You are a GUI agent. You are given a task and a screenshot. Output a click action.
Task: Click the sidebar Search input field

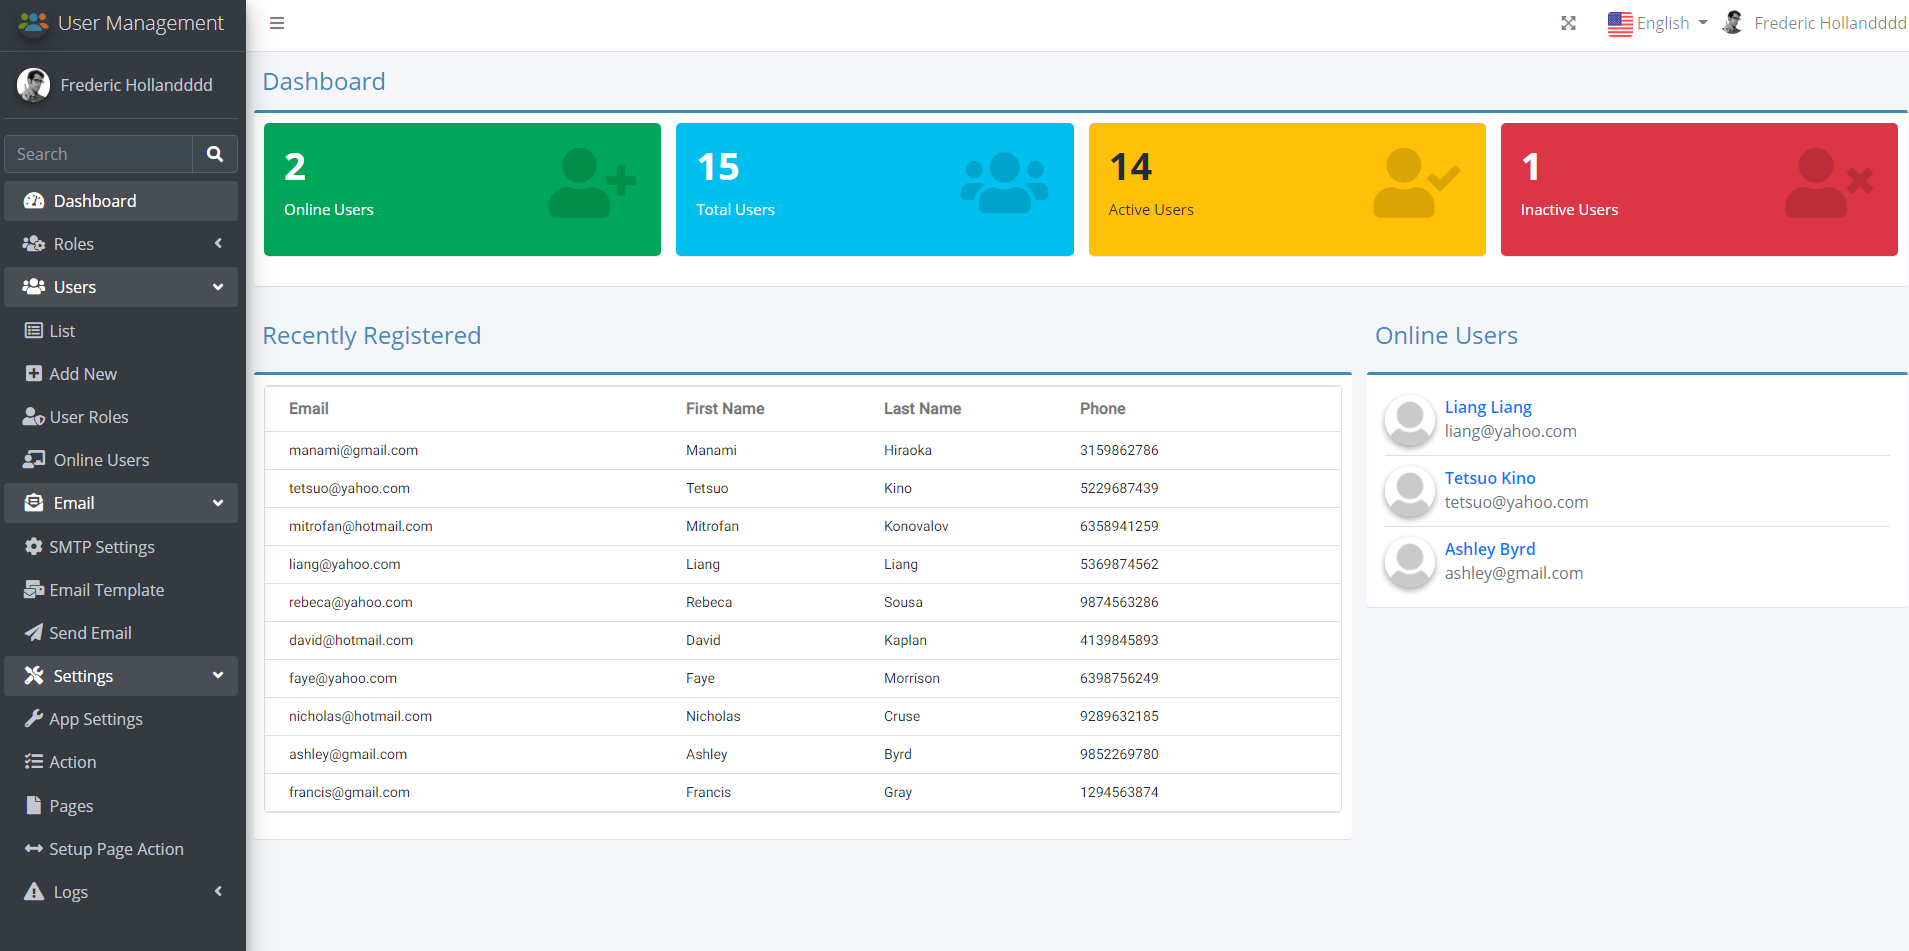[98, 154]
